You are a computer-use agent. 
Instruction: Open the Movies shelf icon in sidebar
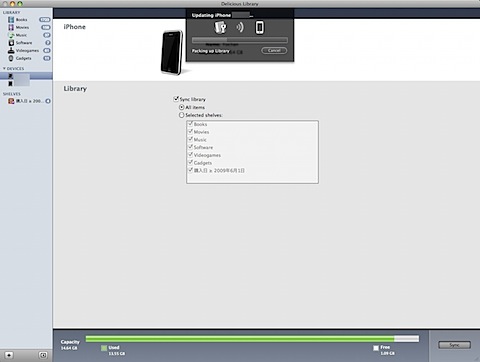11,27
